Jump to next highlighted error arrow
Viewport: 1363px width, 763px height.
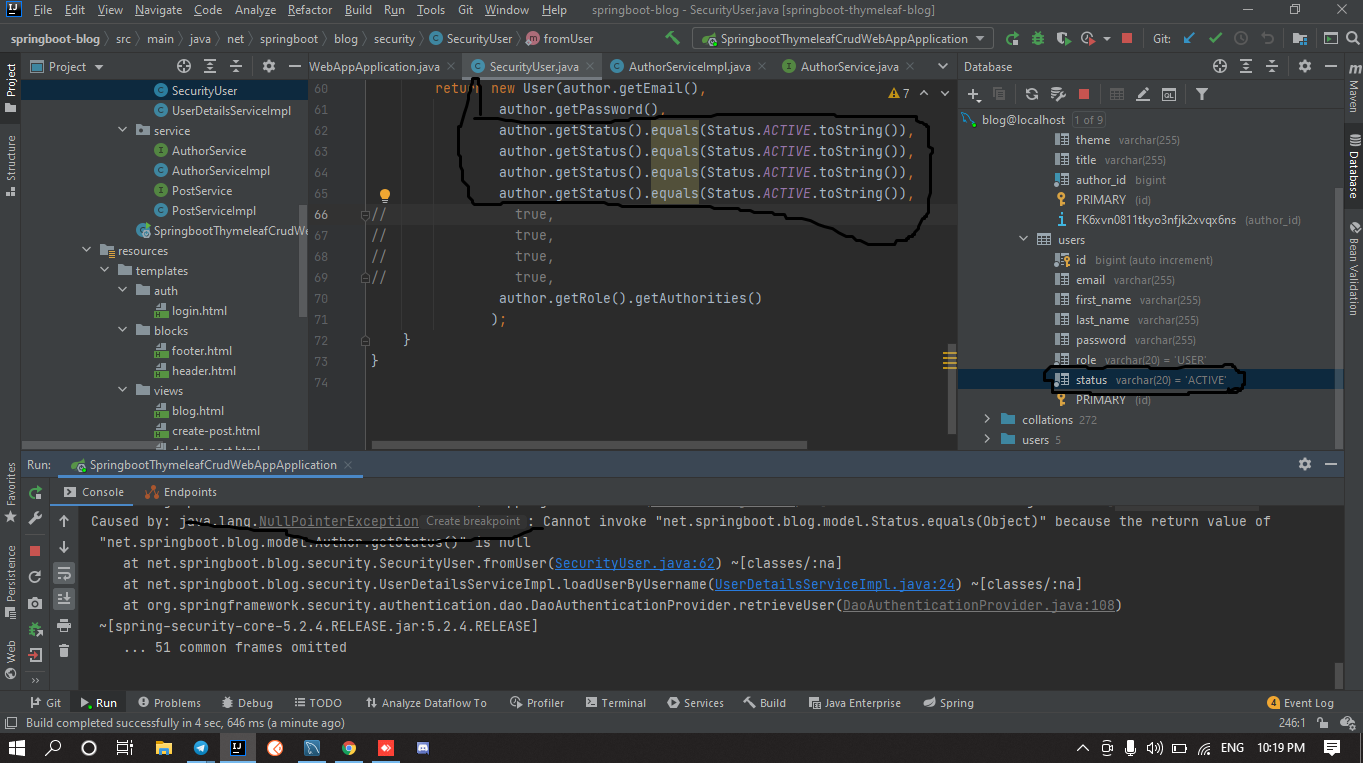(945, 93)
